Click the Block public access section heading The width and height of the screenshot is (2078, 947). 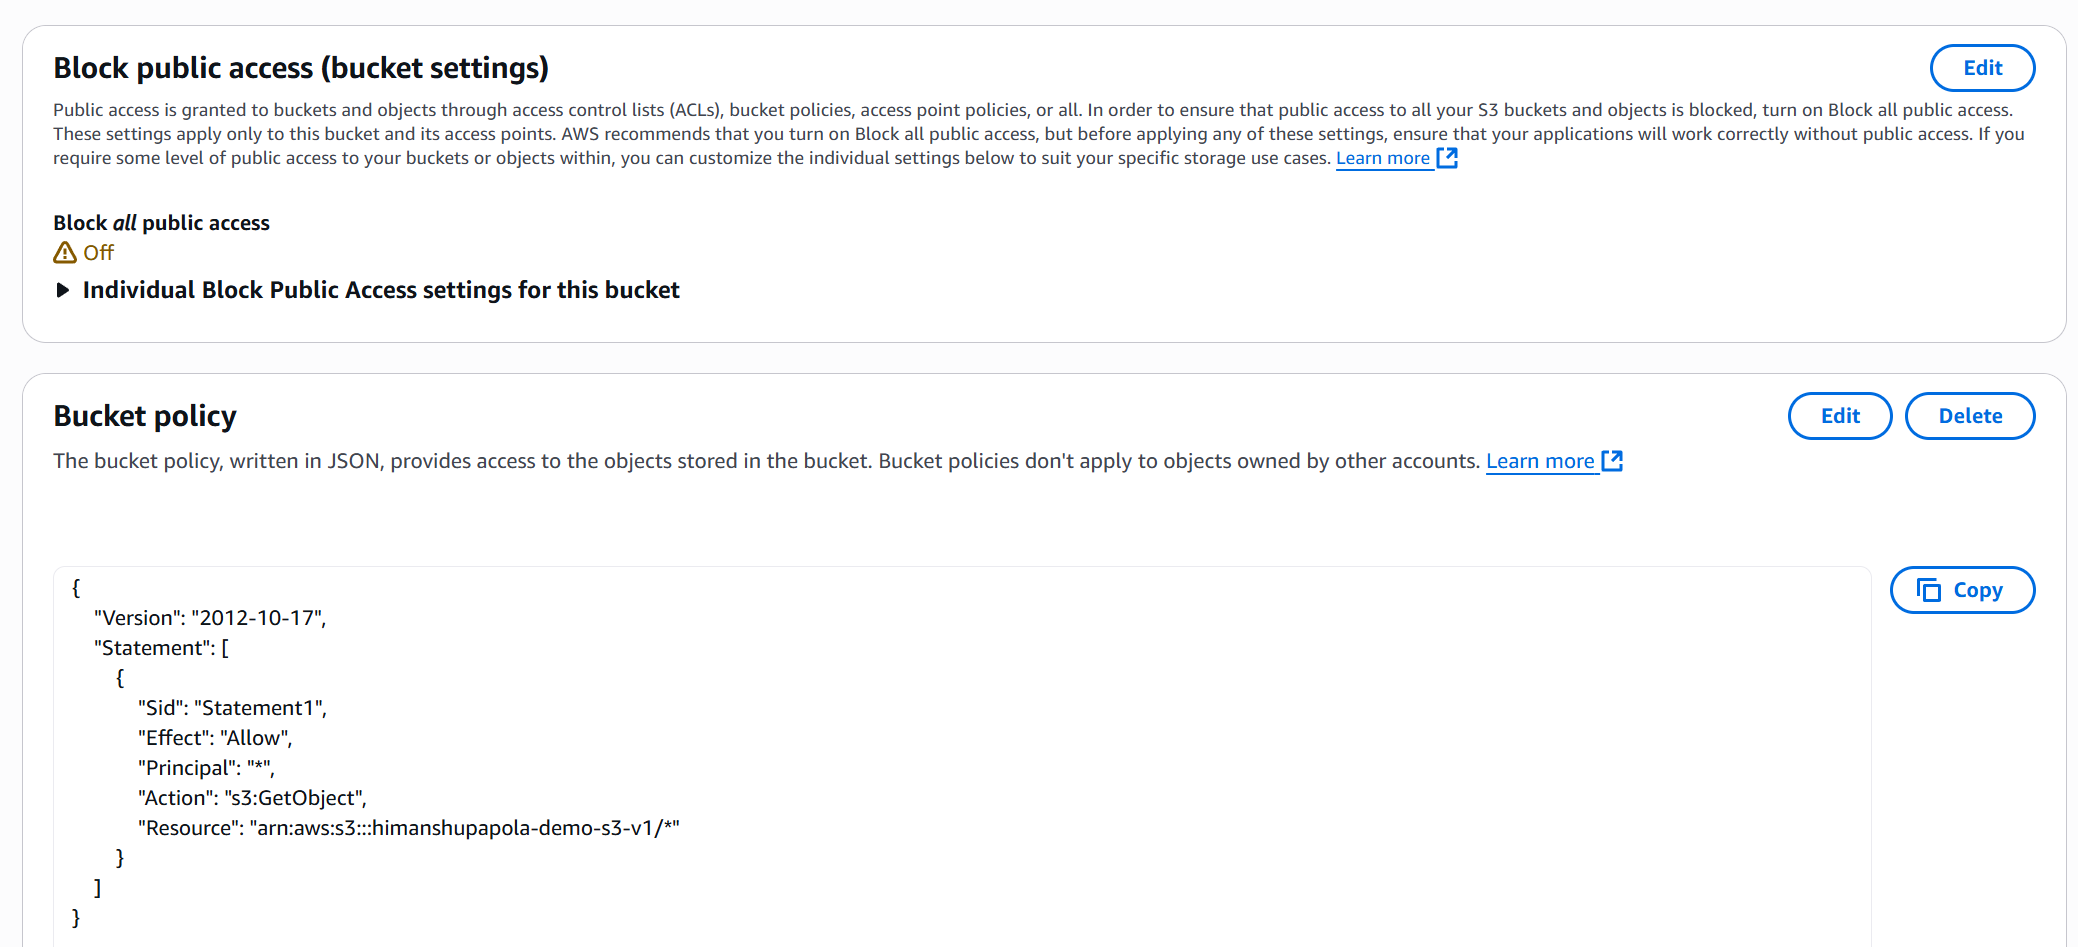point(301,68)
